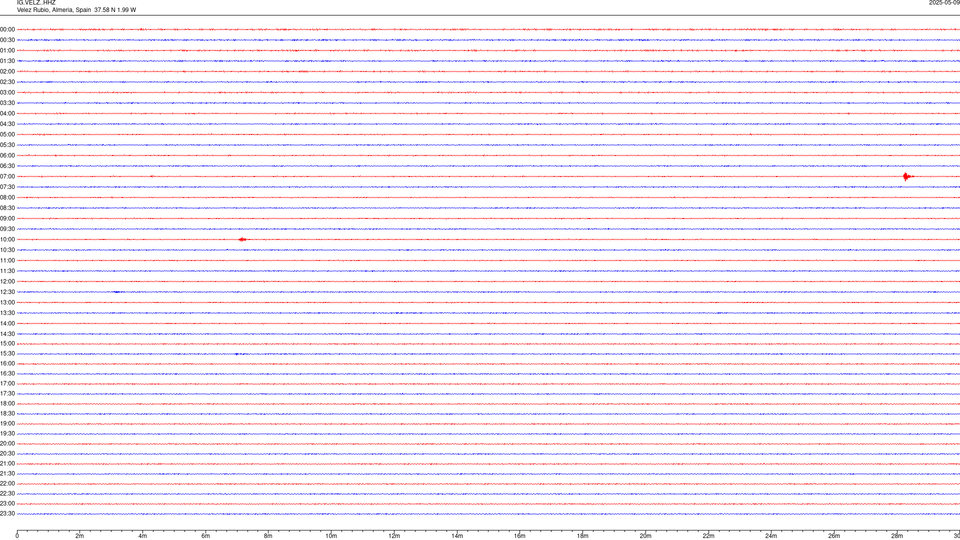Click the 06:00 time label

(7, 156)
